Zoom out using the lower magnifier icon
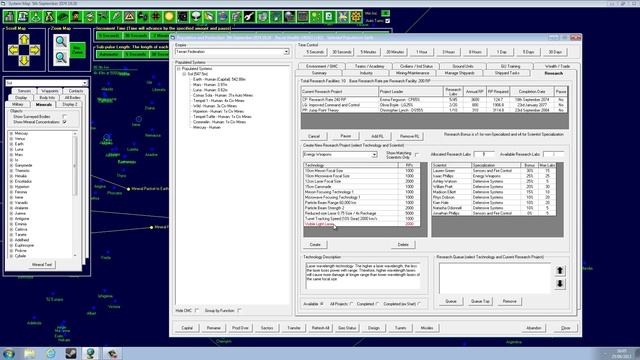This screenshot has height=360, width=640. click(61, 58)
